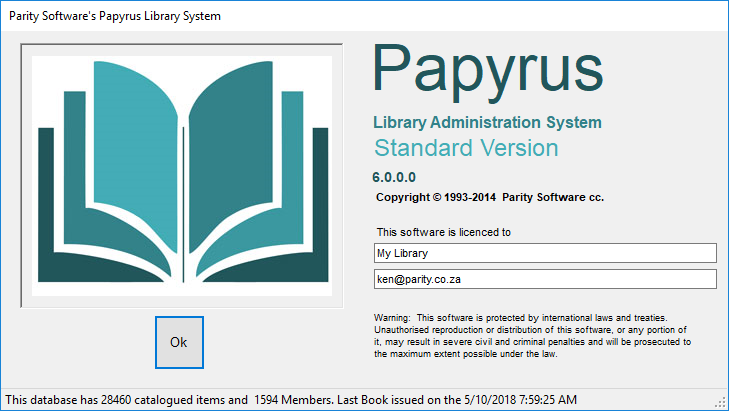The height and width of the screenshot is (411, 729).
Task: Click the version number 6.0.0.0
Action: point(394,177)
